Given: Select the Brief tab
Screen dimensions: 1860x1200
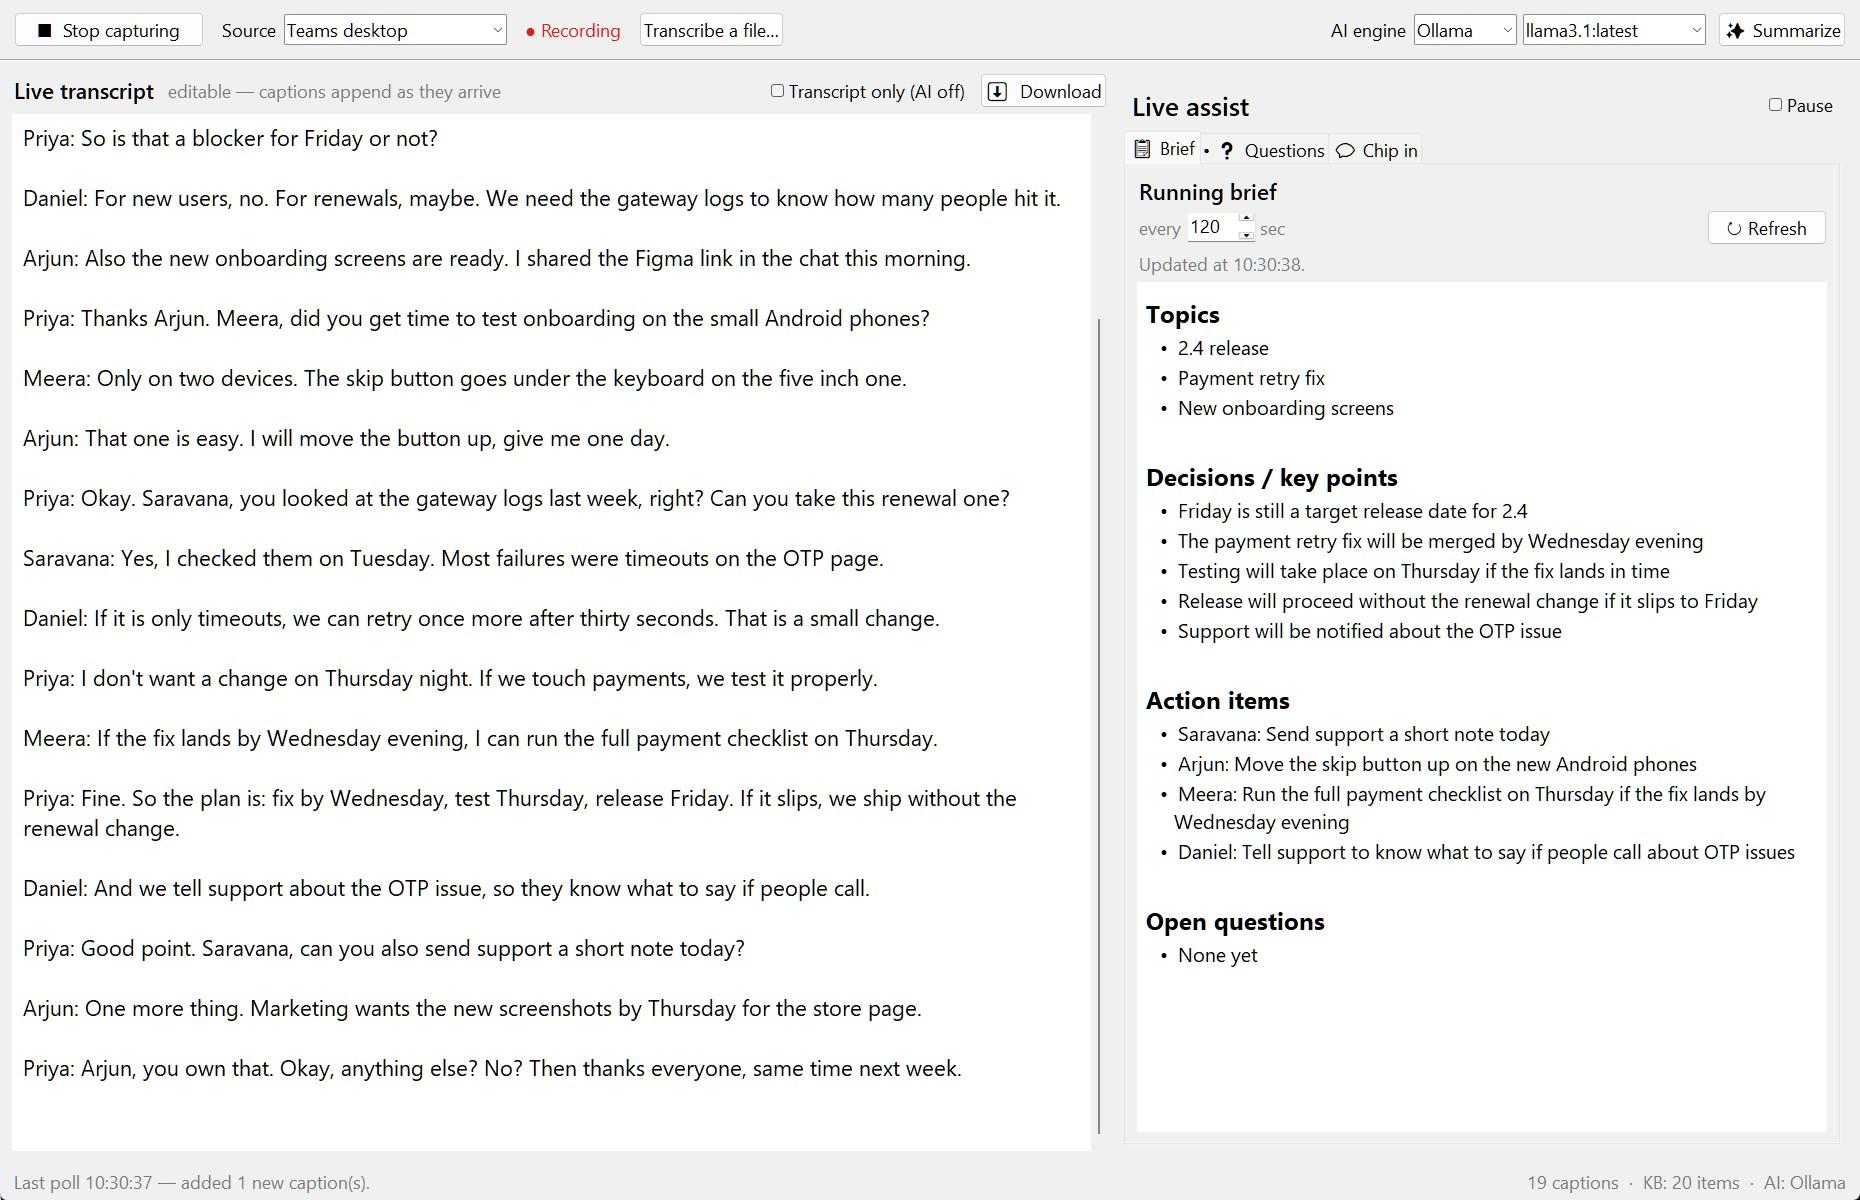Looking at the screenshot, I should [1164, 149].
